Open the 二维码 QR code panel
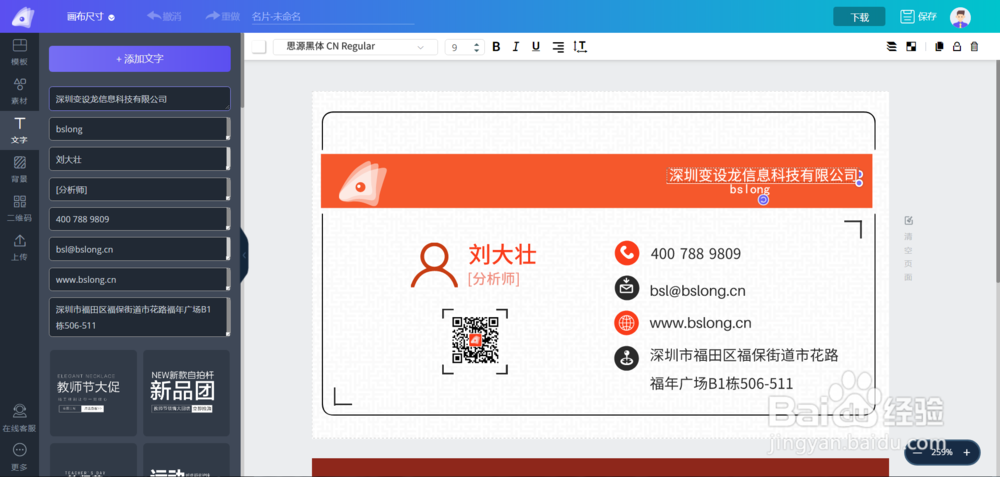1000x477 pixels. tap(19, 209)
